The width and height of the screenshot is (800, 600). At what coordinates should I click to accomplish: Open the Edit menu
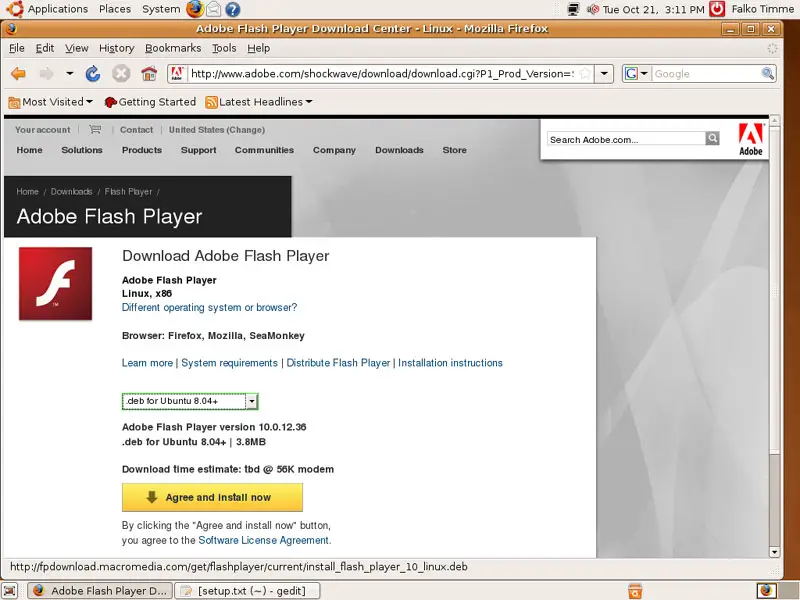(x=45, y=48)
